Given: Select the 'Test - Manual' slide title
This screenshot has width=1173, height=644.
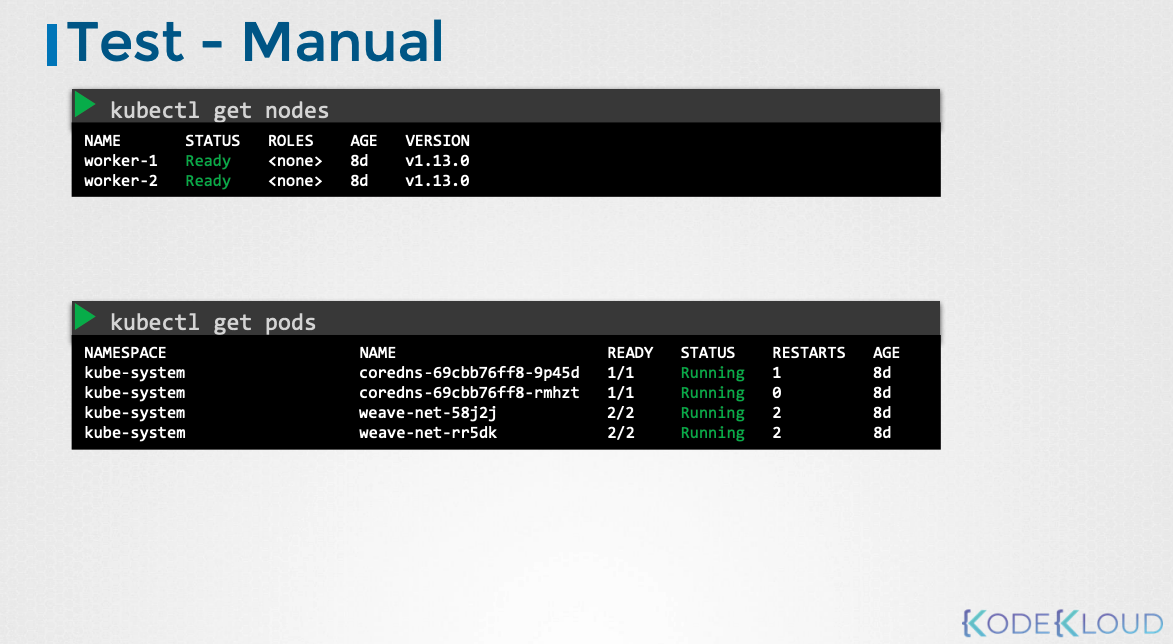Looking at the screenshot, I should tap(255, 42).
